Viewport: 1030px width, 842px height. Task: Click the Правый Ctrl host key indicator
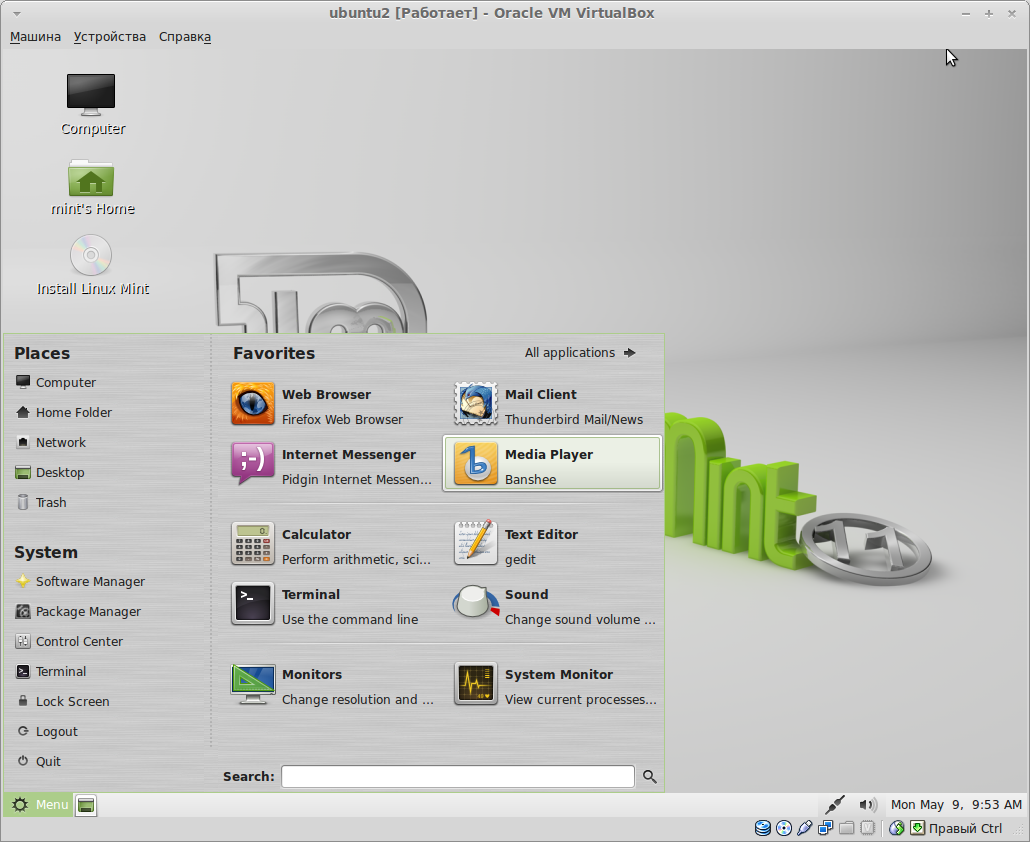click(x=966, y=828)
